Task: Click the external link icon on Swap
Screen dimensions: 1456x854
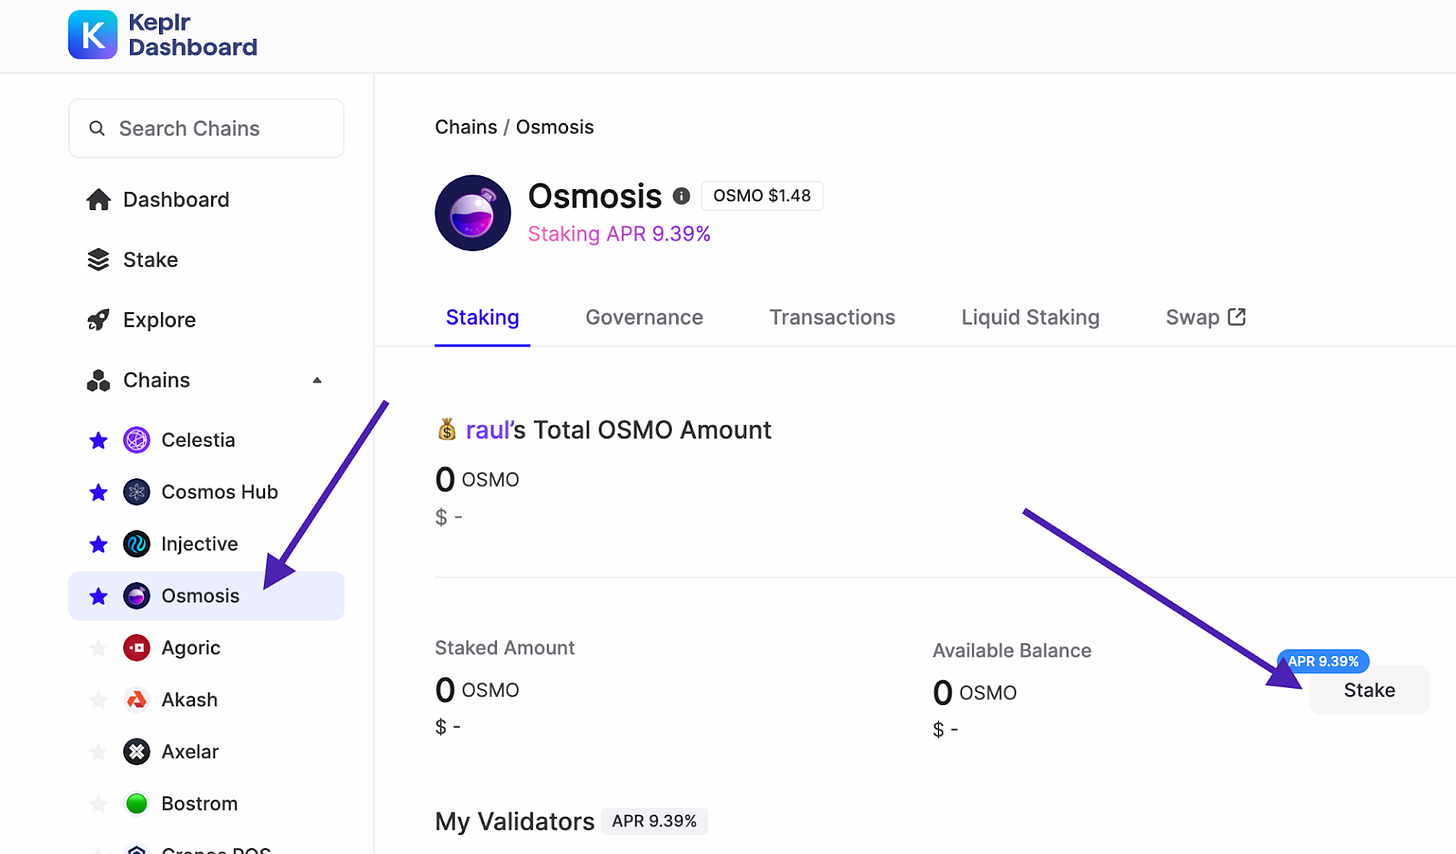Action: [x=1237, y=317]
